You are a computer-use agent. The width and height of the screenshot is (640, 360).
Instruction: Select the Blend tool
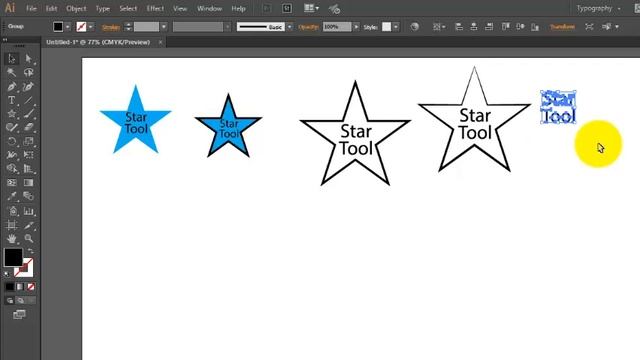click(28, 196)
